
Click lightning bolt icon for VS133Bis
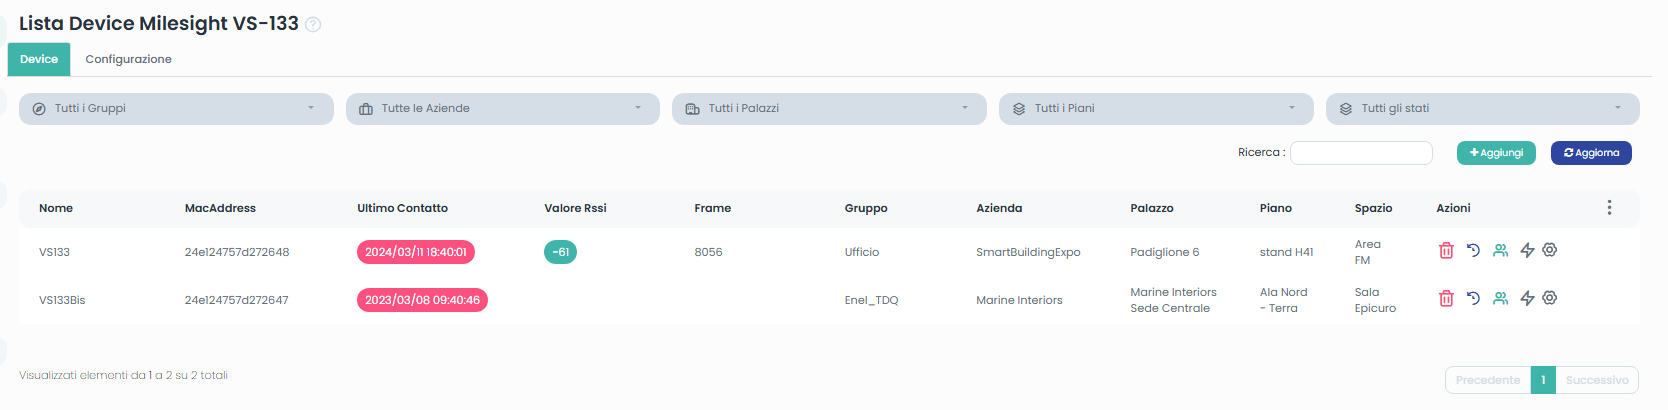coord(1526,298)
